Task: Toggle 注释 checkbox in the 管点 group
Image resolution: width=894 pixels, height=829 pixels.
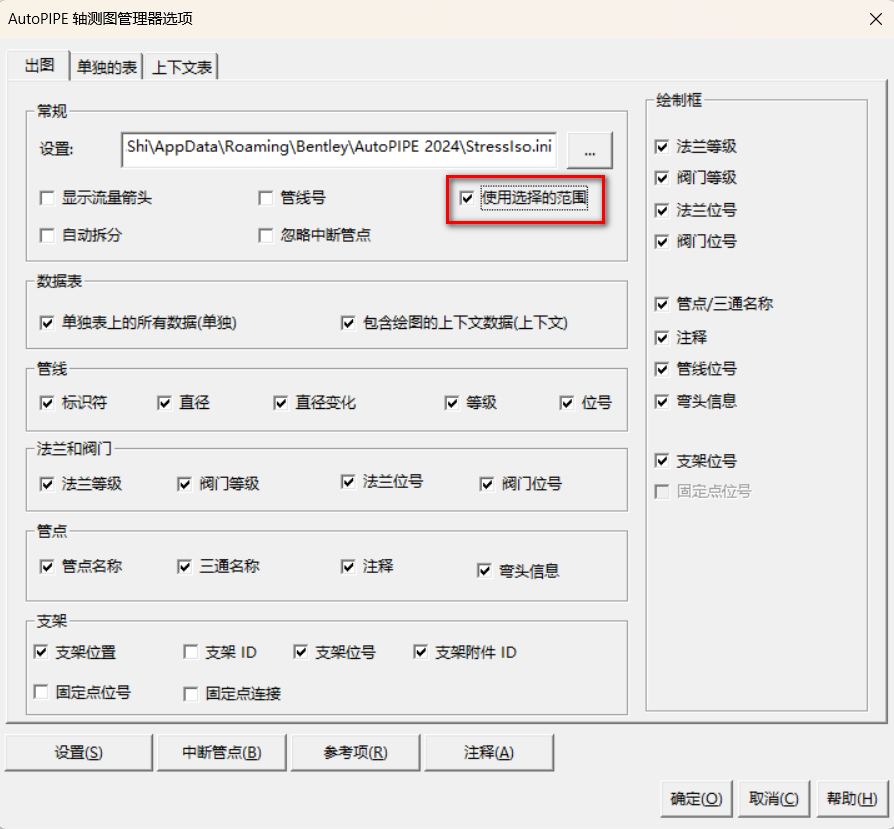Action: click(x=348, y=567)
